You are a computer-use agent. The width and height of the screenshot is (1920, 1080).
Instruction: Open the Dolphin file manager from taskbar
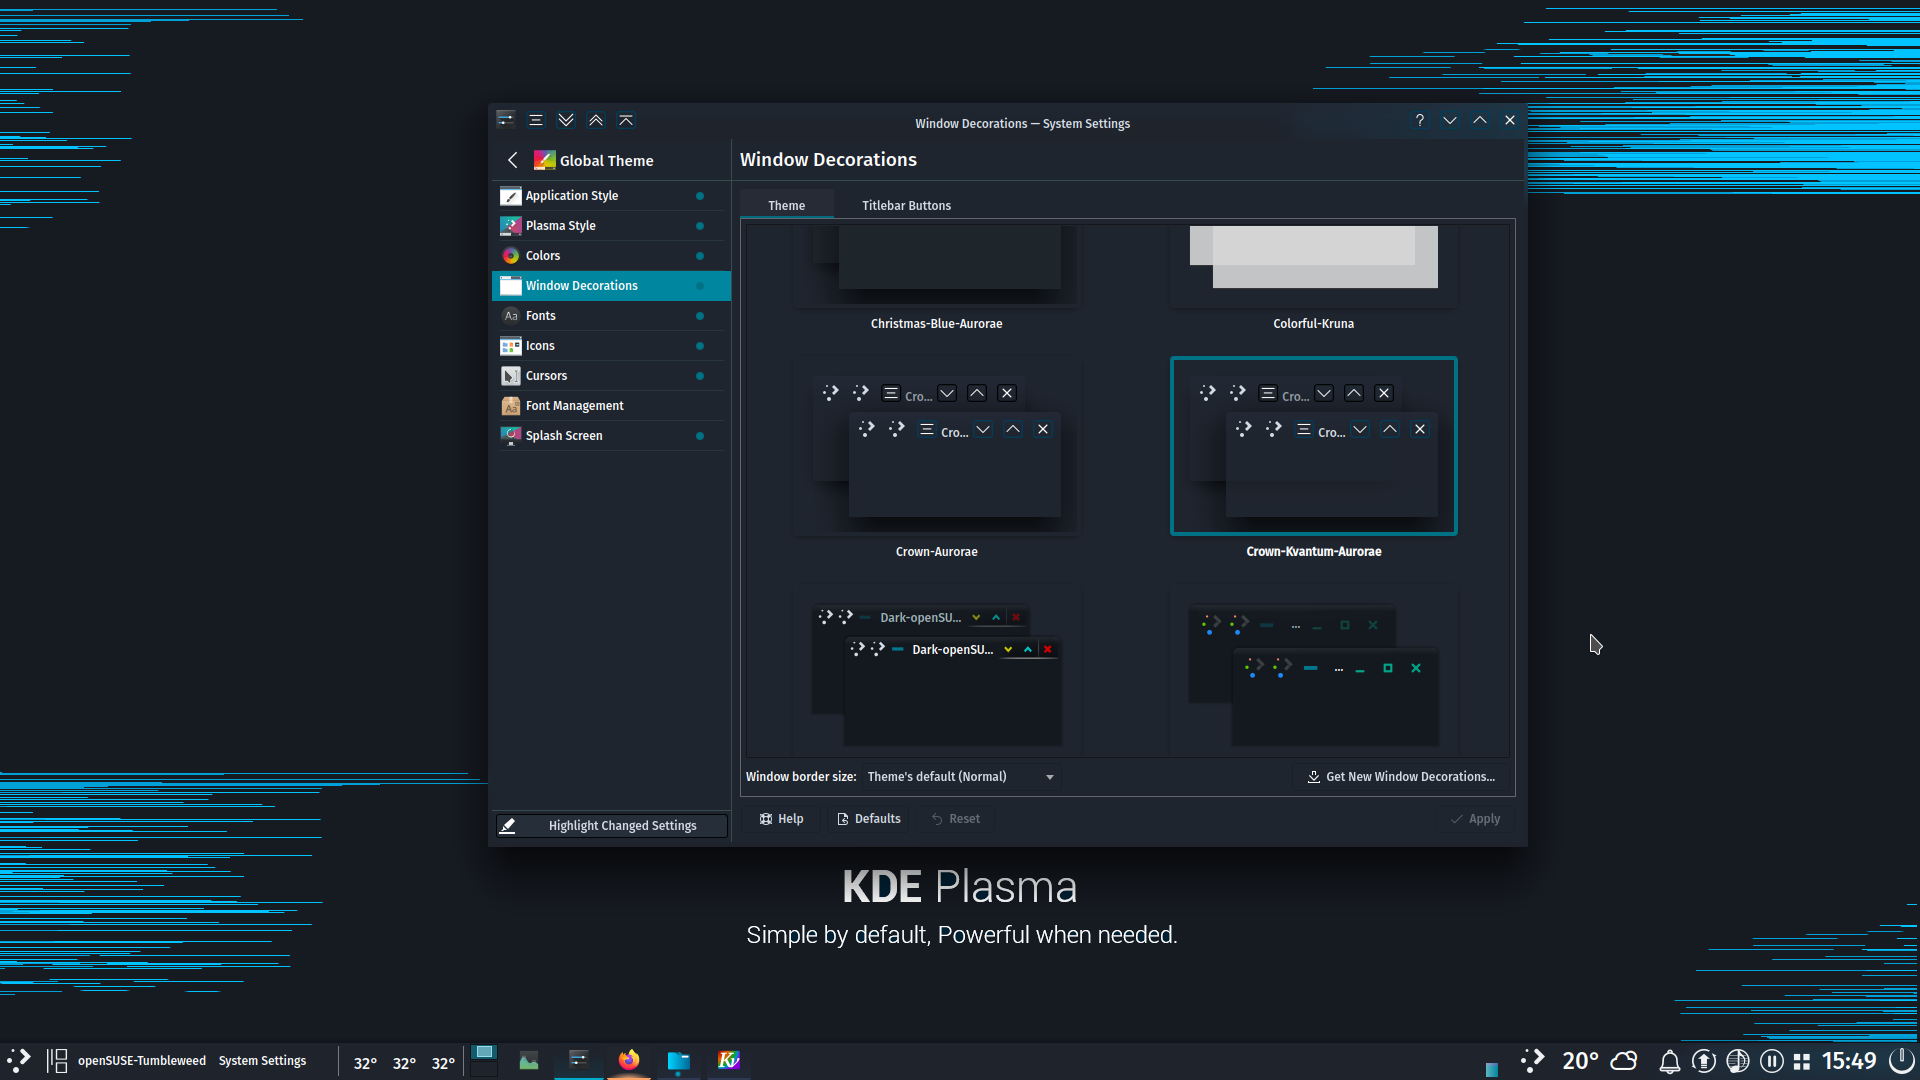point(679,1061)
